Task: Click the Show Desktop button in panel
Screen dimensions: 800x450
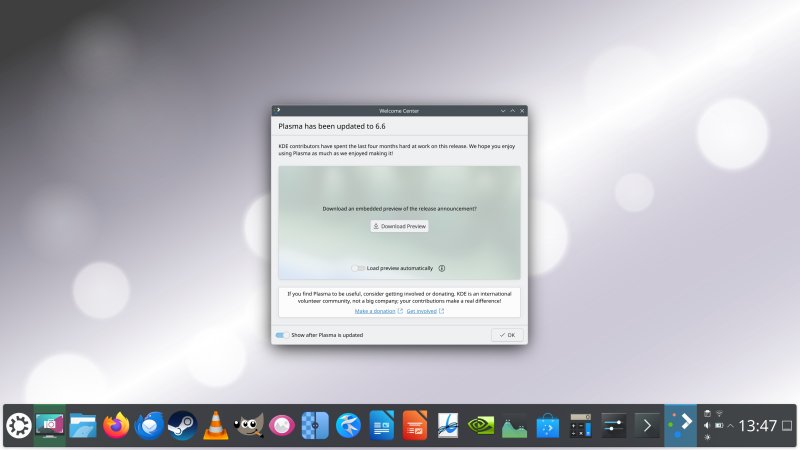Action: tap(788, 426)
